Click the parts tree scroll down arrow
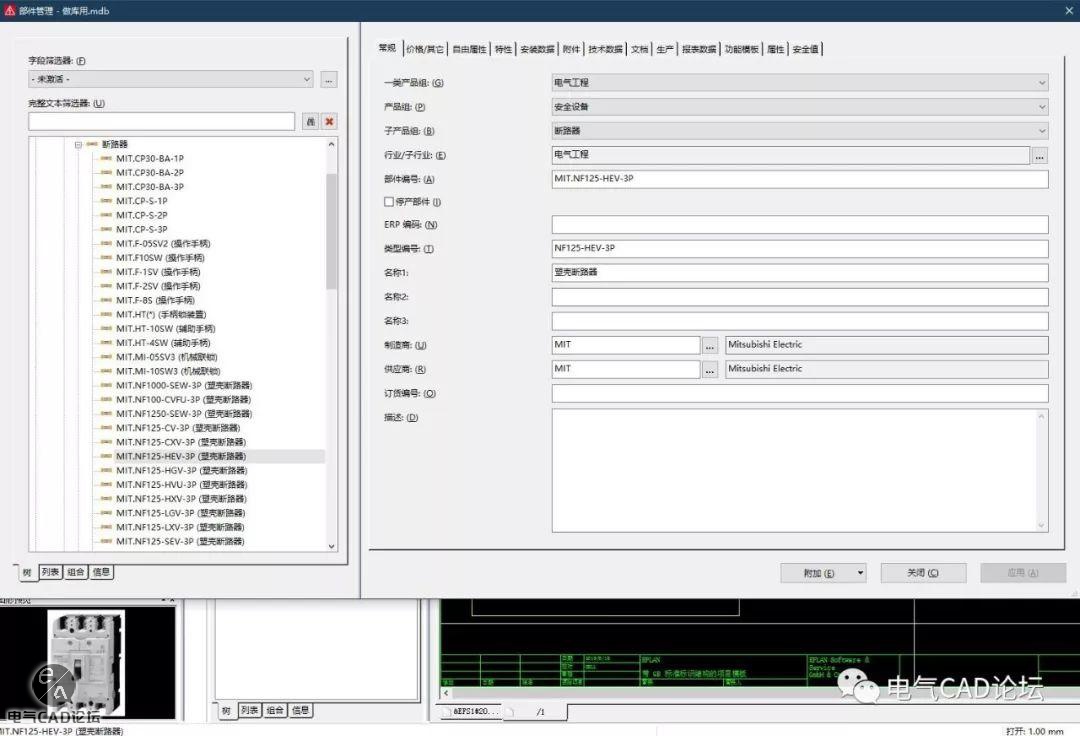This screenshot has width=1080, height=736. click(x=331, y=546)
